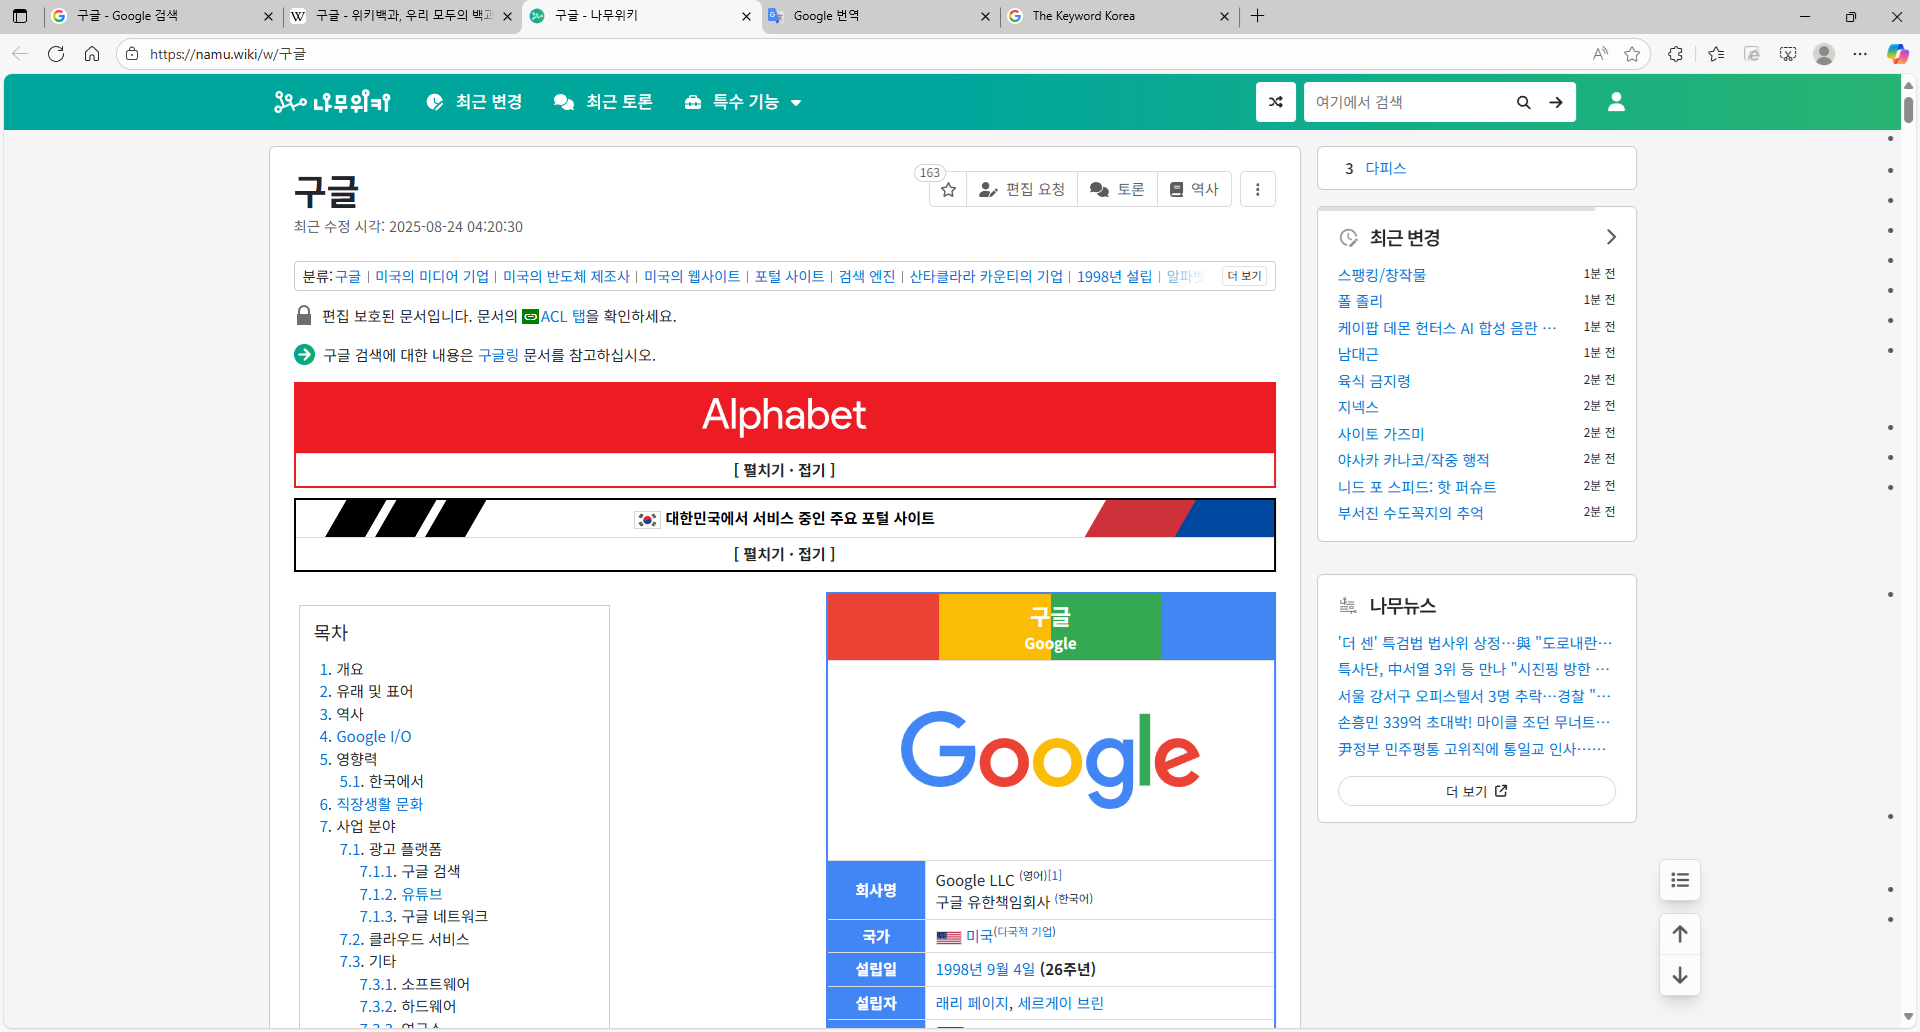Open the 미국 country link
Viewport: 1920px width, 1032px height.
(979, 936)
